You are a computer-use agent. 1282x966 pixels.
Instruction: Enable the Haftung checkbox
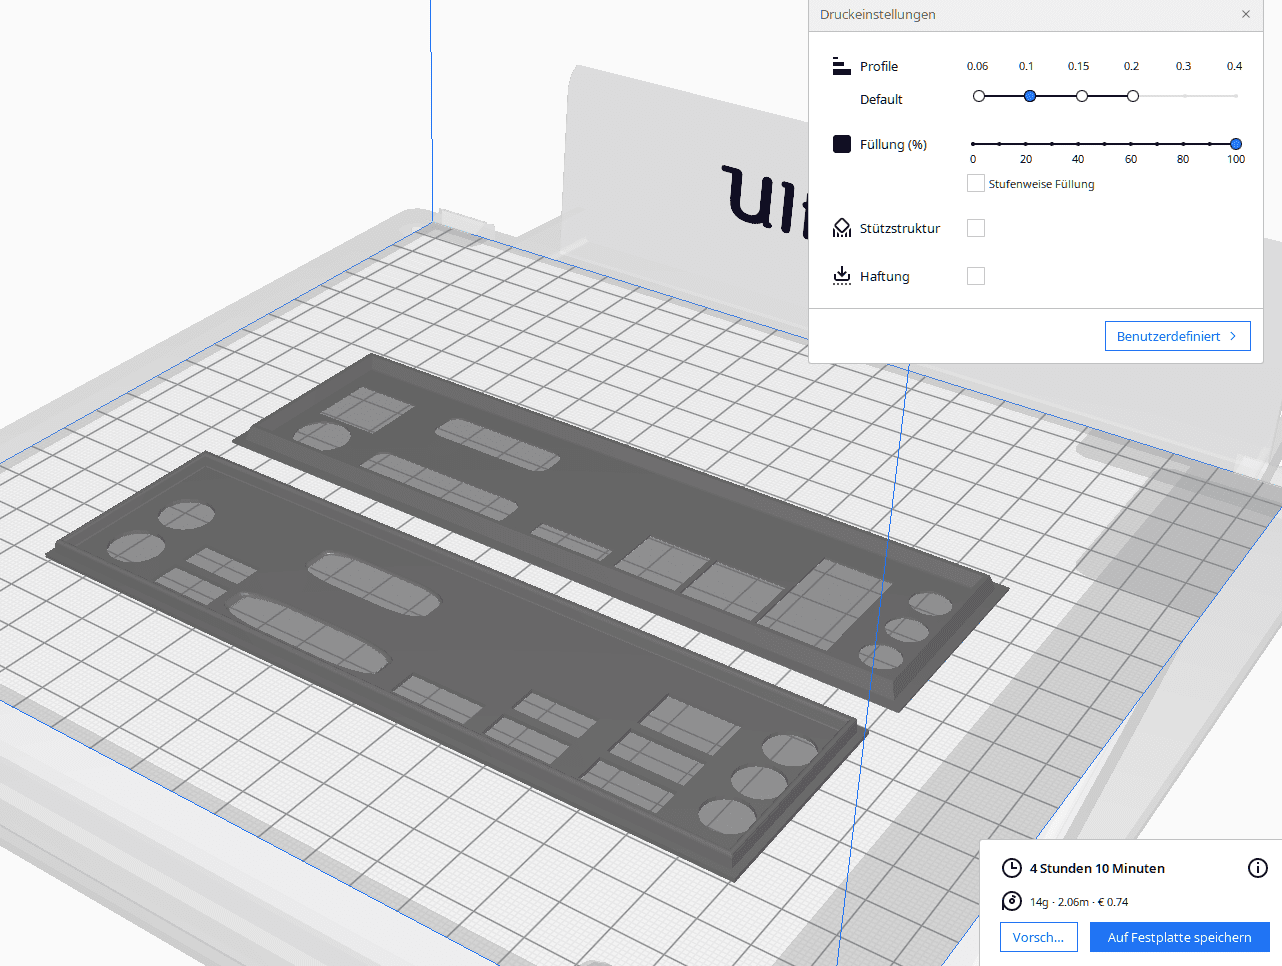click(x=976, y=276)
